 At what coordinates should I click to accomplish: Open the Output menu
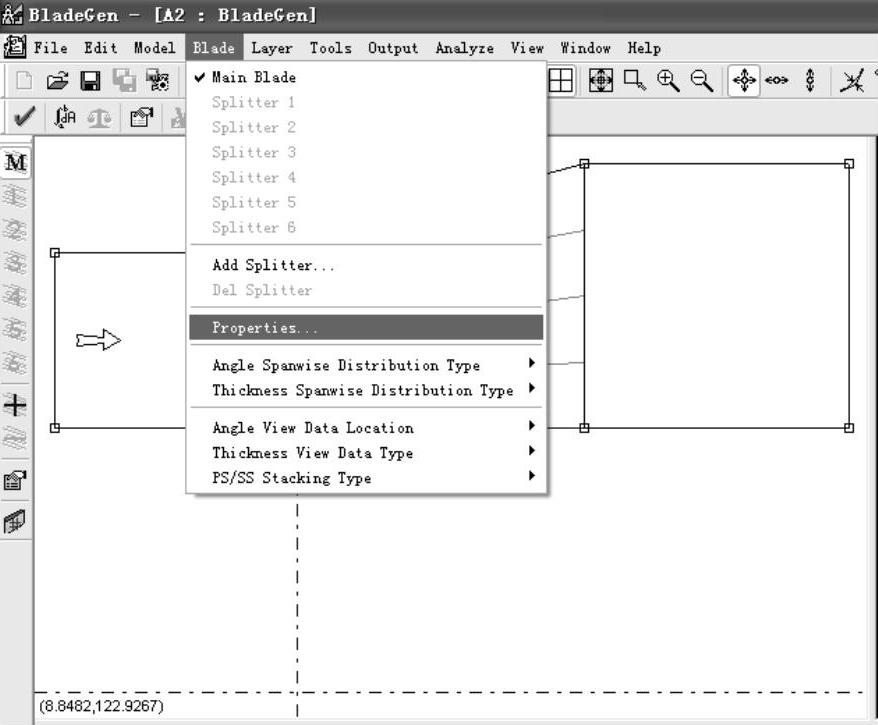[393, 48]
